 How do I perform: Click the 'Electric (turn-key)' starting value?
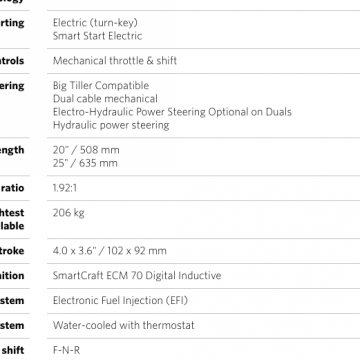pos(95,23)
